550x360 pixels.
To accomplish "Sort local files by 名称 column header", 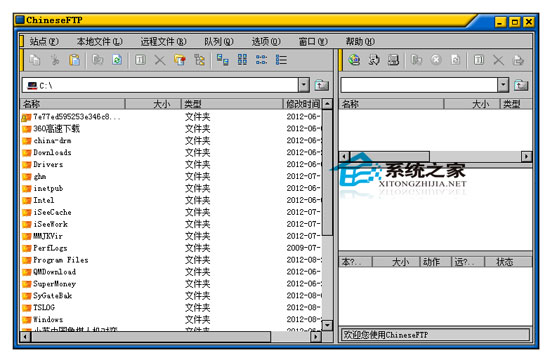I will pos(73,104).
